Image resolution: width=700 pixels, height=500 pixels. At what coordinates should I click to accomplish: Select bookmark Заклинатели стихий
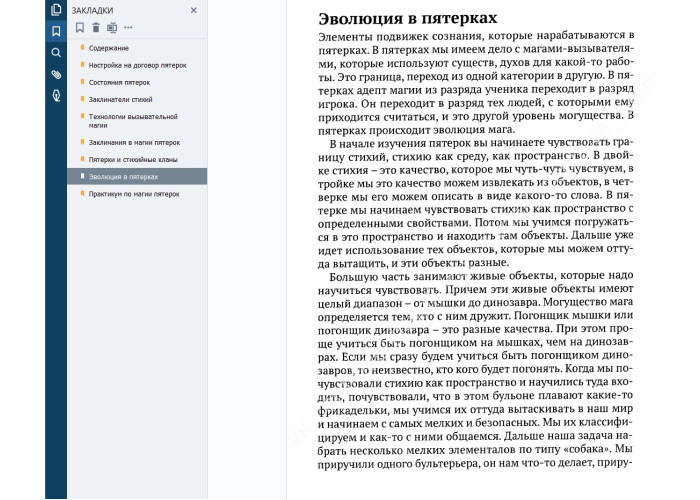120,99
